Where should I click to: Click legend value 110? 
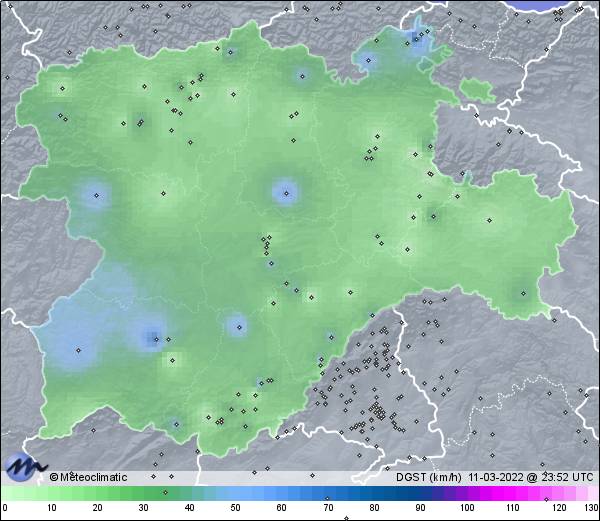pos(513,508)
